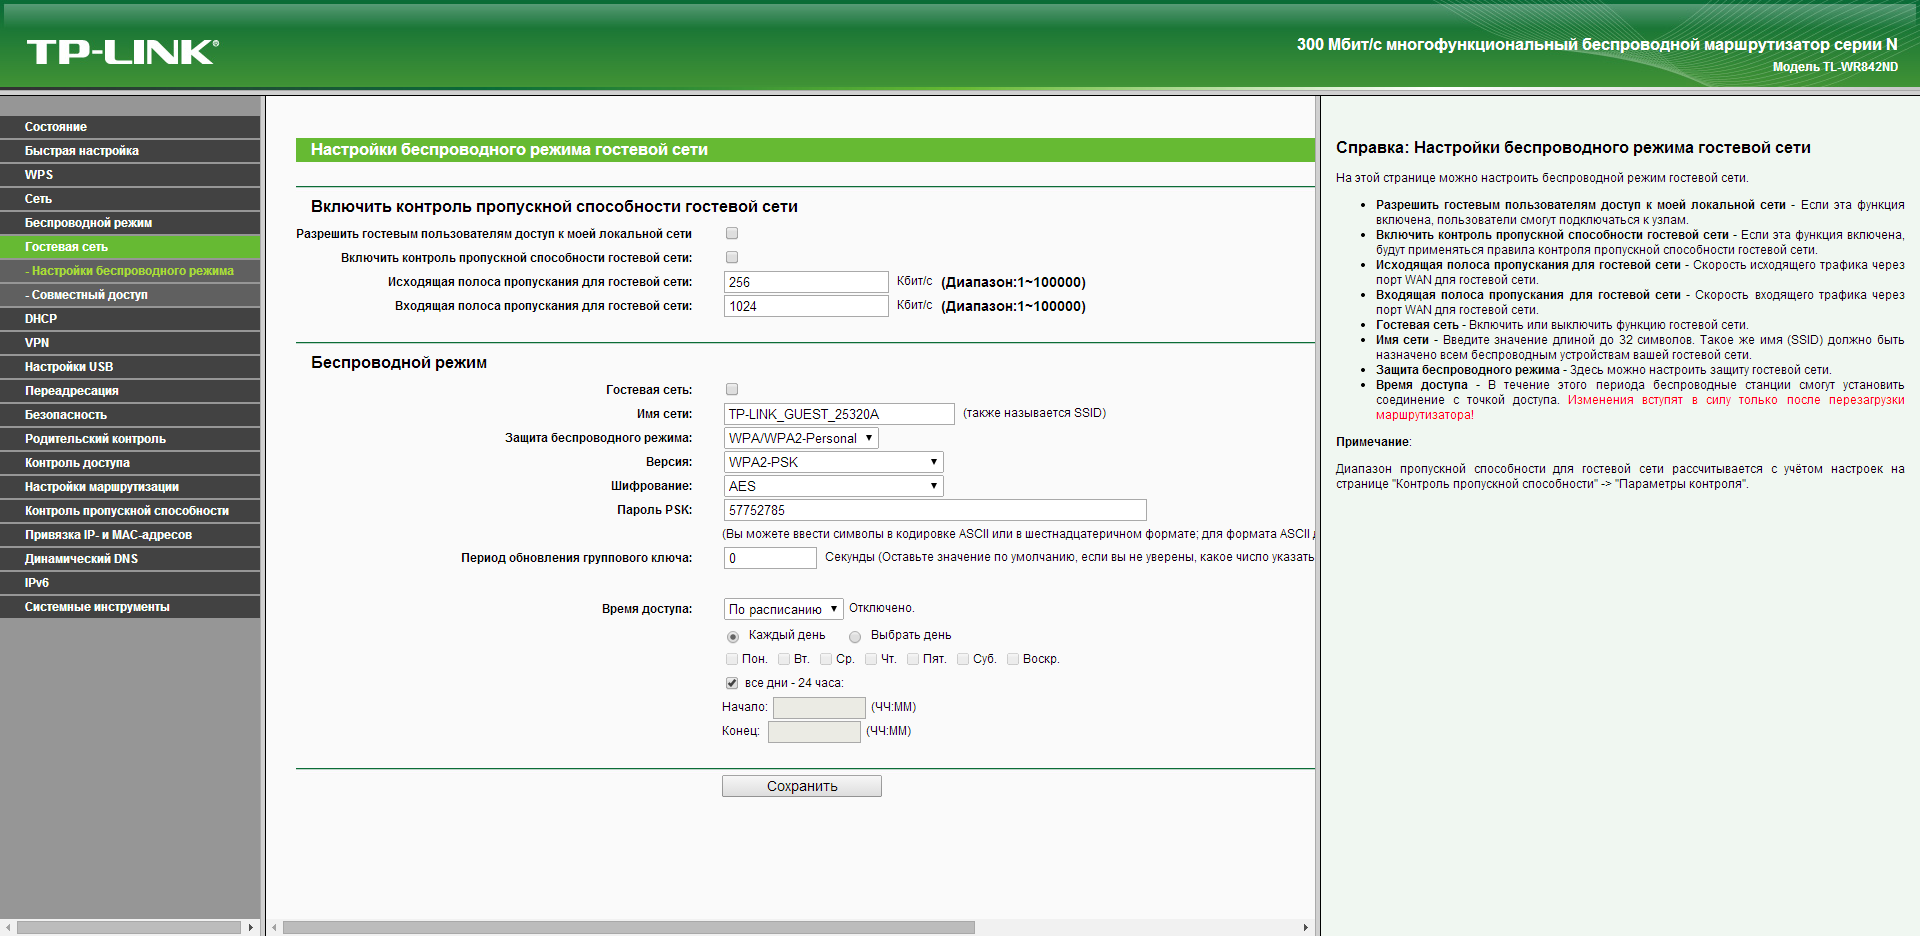Open the VPN section
Screen dimensions: 1920x936
(x=130, y=343)
